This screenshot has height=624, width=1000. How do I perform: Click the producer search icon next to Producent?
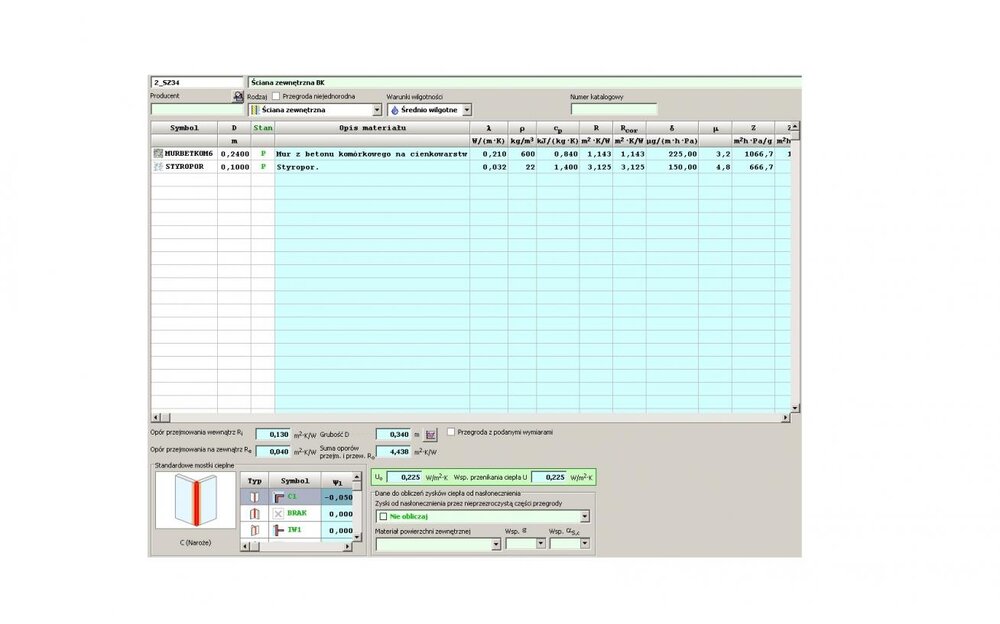[x=238, y=97]
